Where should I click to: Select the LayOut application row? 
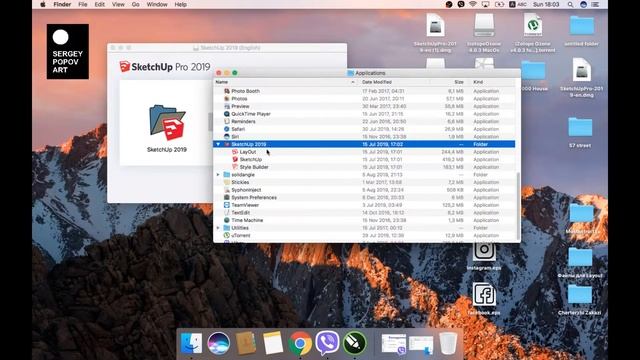[364, 152]
